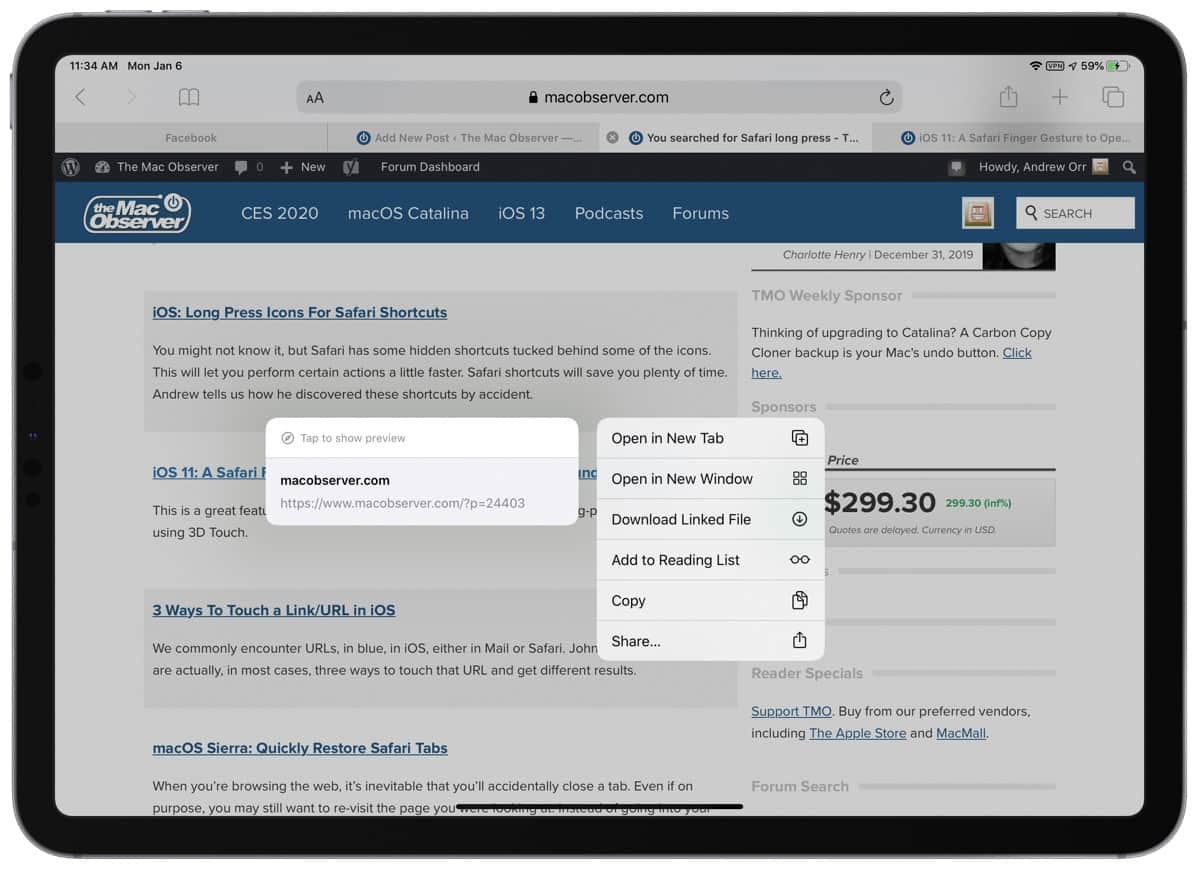
Task: Open the CES 2020 nav link
Action: [280, 213]
